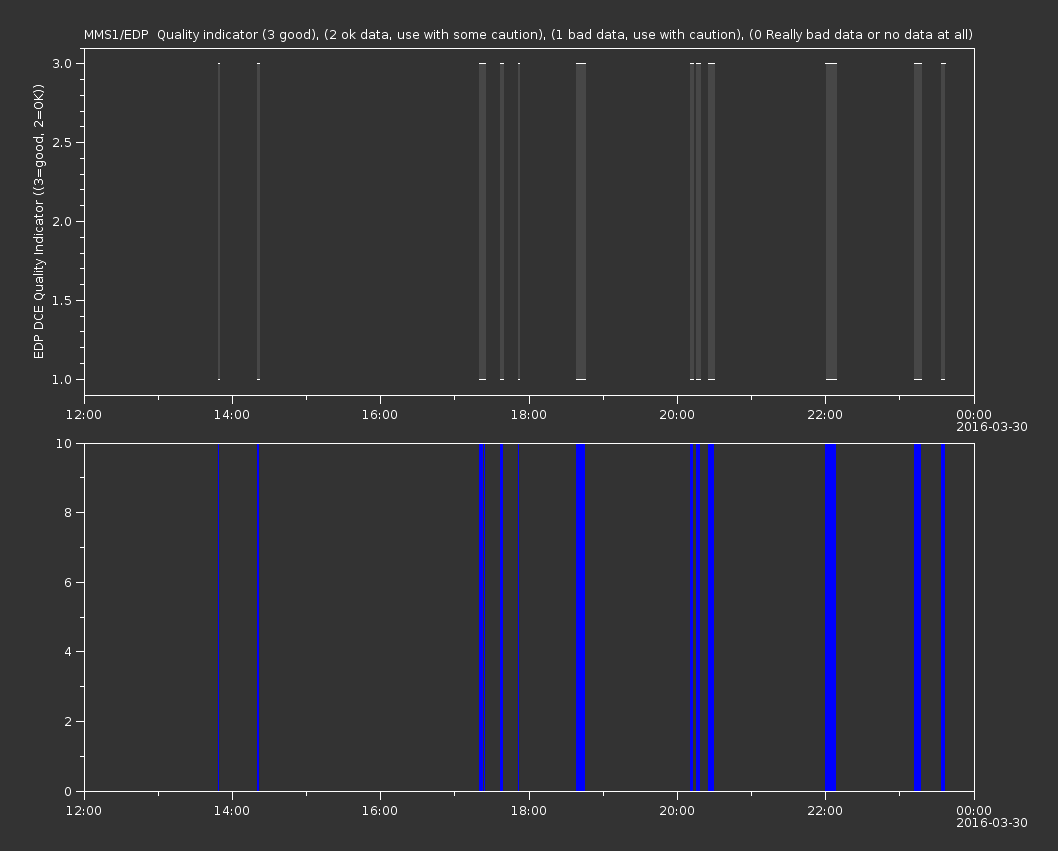Viewport: 1058px width, 851px height.
Task: Click the blue bar near 23:15
Action: pos(918,617)
